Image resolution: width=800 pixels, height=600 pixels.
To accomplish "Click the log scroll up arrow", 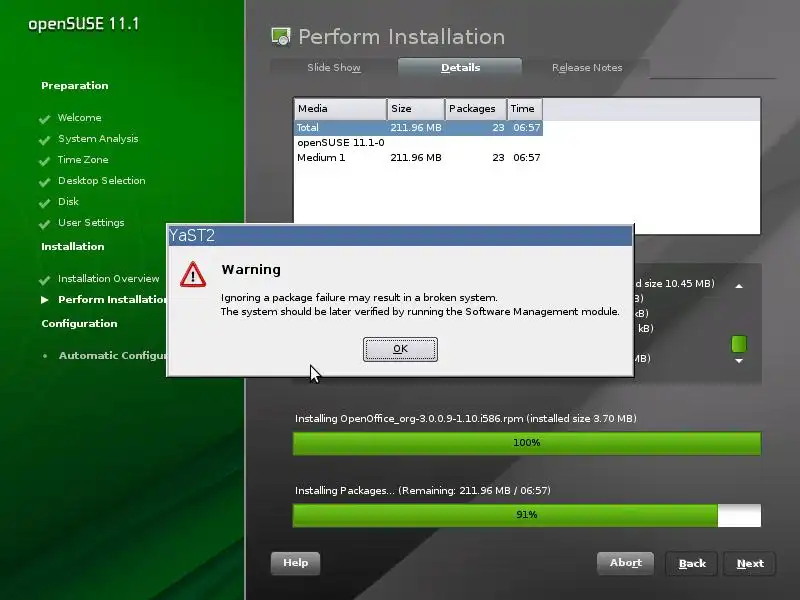I will tap(739, 286).
